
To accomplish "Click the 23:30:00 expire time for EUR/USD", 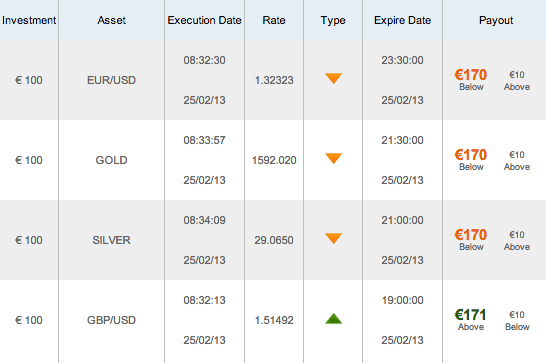I will (x=402, y=60).
